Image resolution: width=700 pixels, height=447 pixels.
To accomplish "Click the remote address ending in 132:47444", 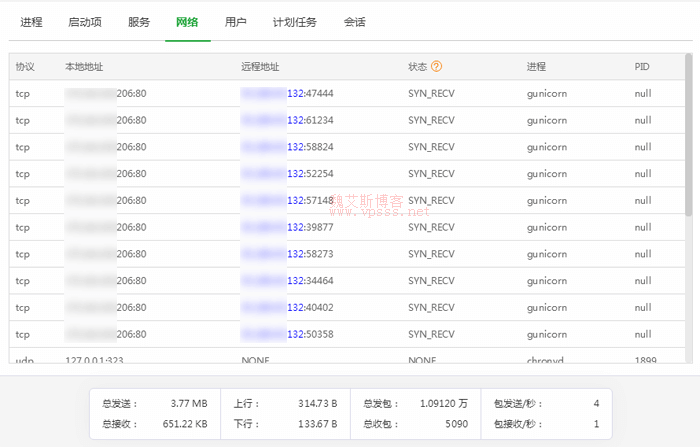I will click(287, 93).
